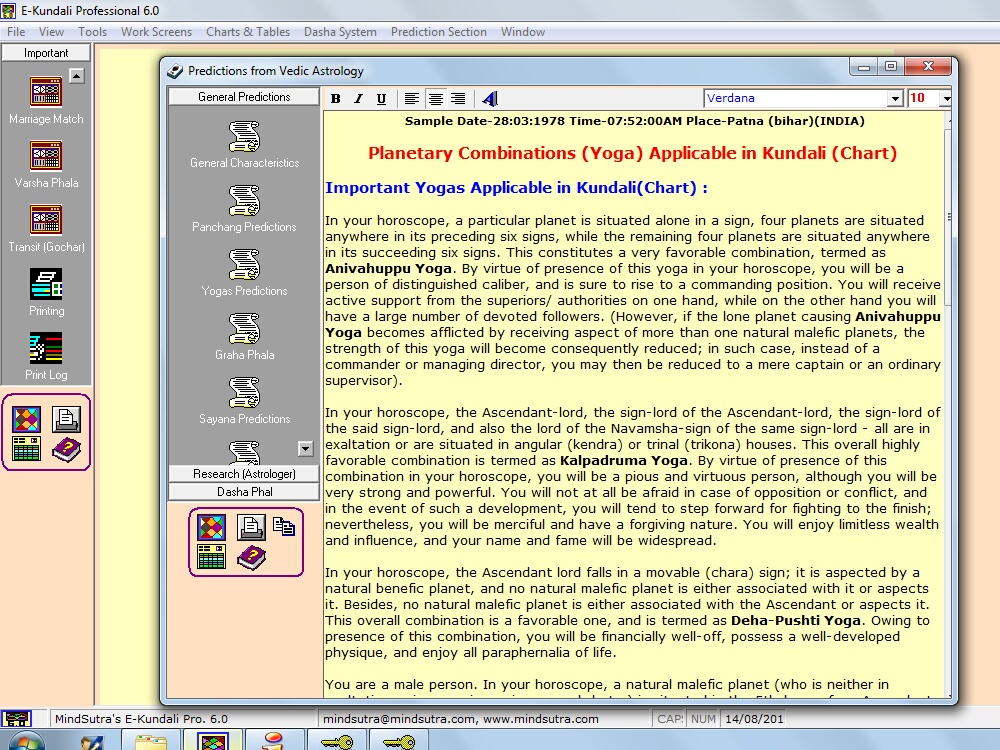Click the Important group header button
1000x750 pixels.
coord(46,53)
